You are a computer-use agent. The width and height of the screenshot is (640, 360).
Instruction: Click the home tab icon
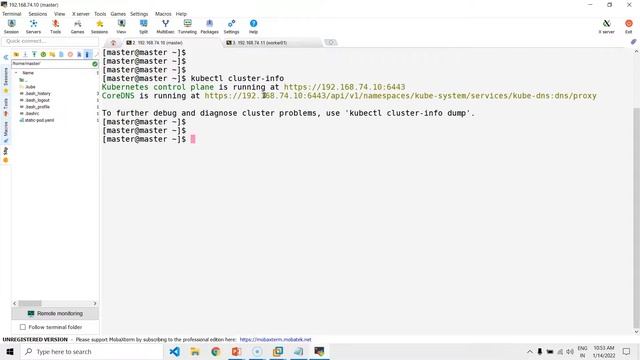113,43
